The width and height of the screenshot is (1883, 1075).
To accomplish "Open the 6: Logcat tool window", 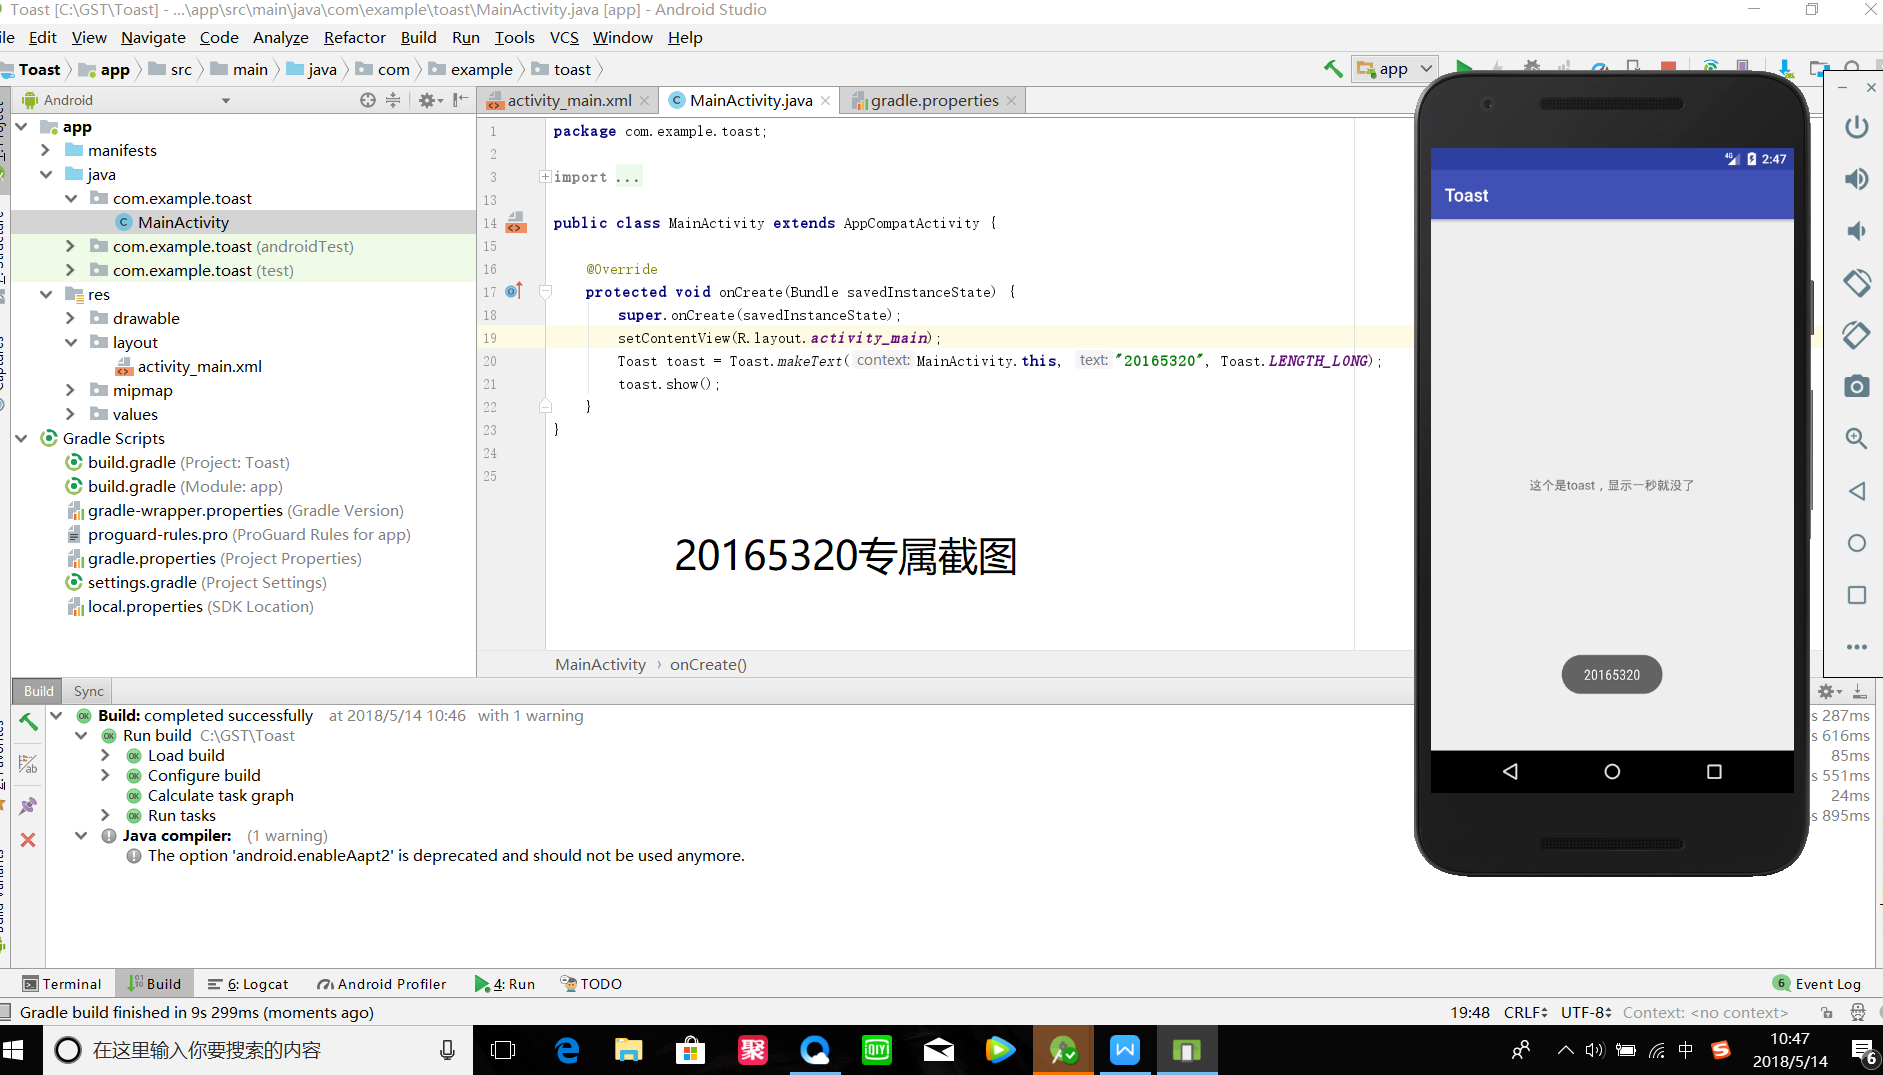I will click(x=248, y=984).
